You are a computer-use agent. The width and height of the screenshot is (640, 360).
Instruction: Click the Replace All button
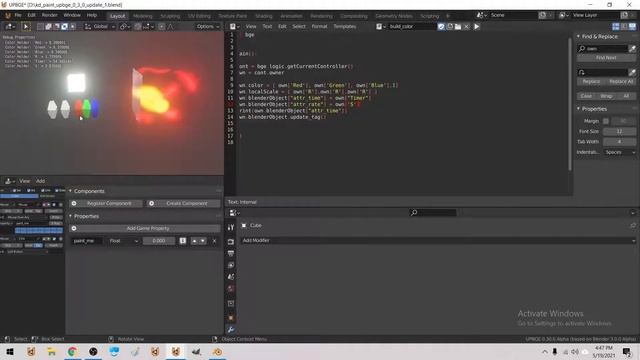621,82
